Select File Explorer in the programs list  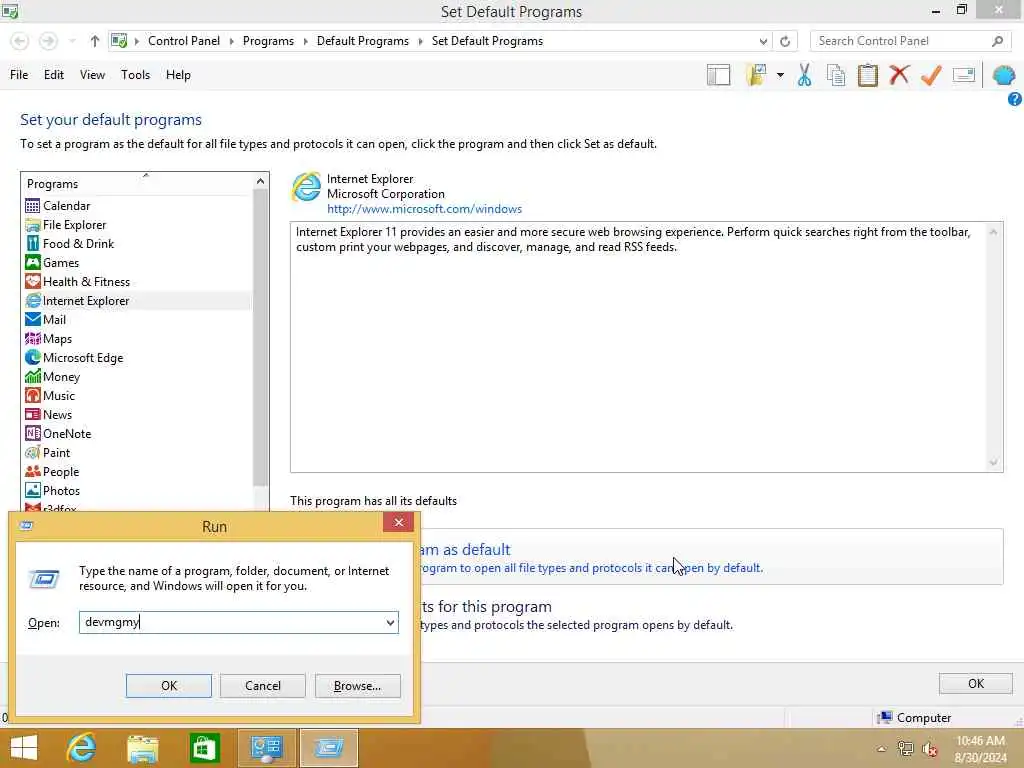pyautogui.click(x=74, y=225)
